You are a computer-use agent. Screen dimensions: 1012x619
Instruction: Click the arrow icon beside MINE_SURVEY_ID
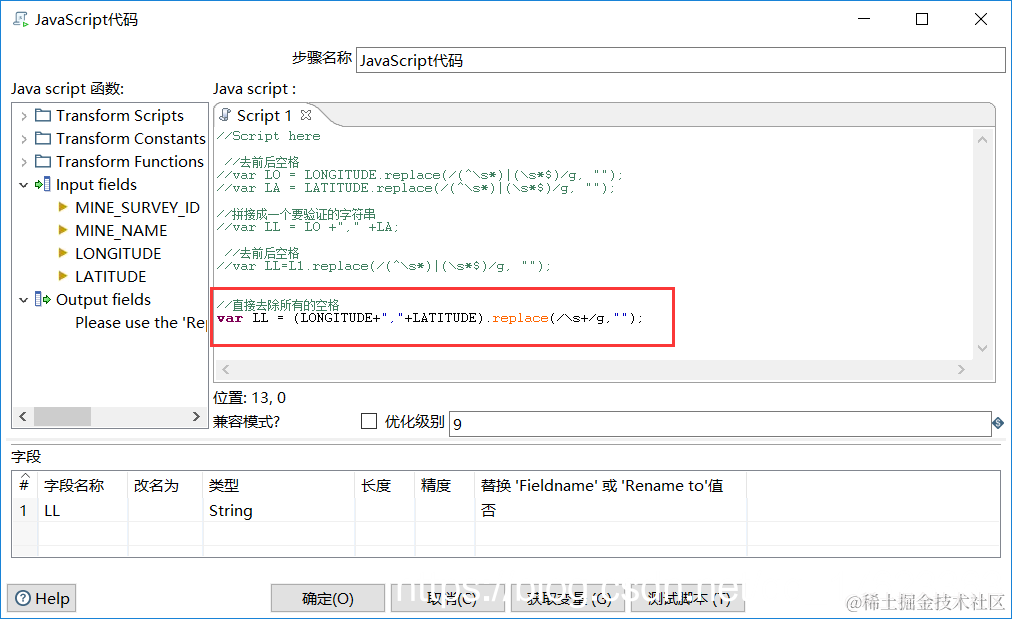pos(63,207)
